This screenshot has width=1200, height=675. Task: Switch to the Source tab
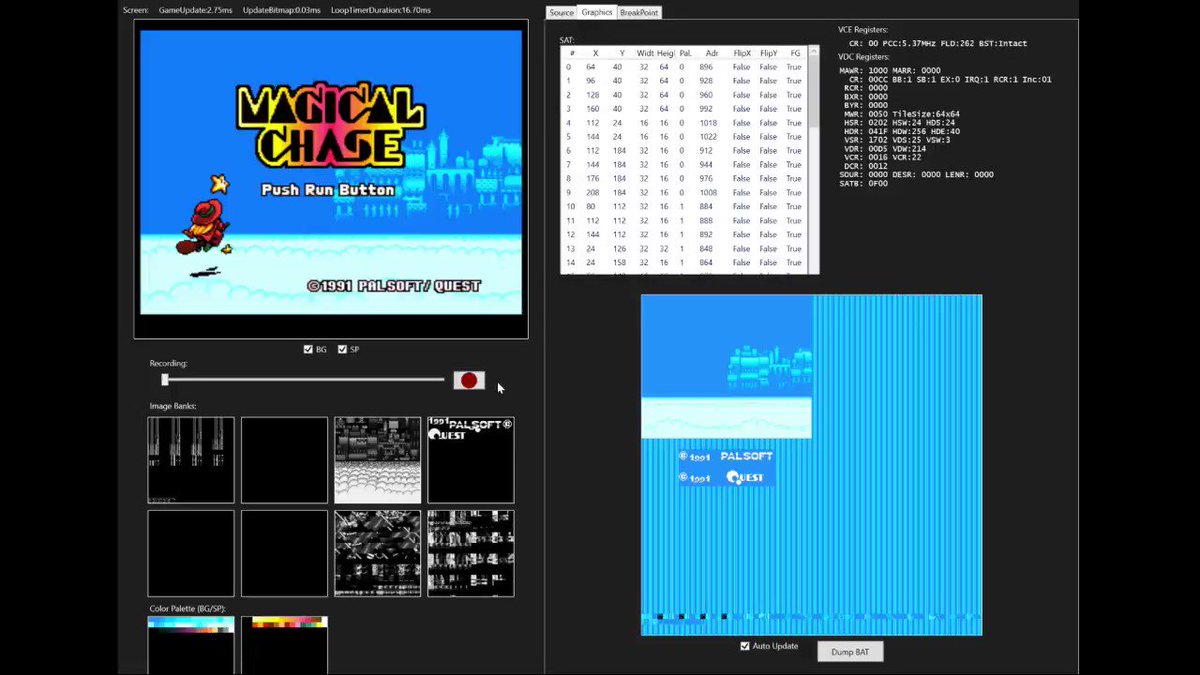561,12
